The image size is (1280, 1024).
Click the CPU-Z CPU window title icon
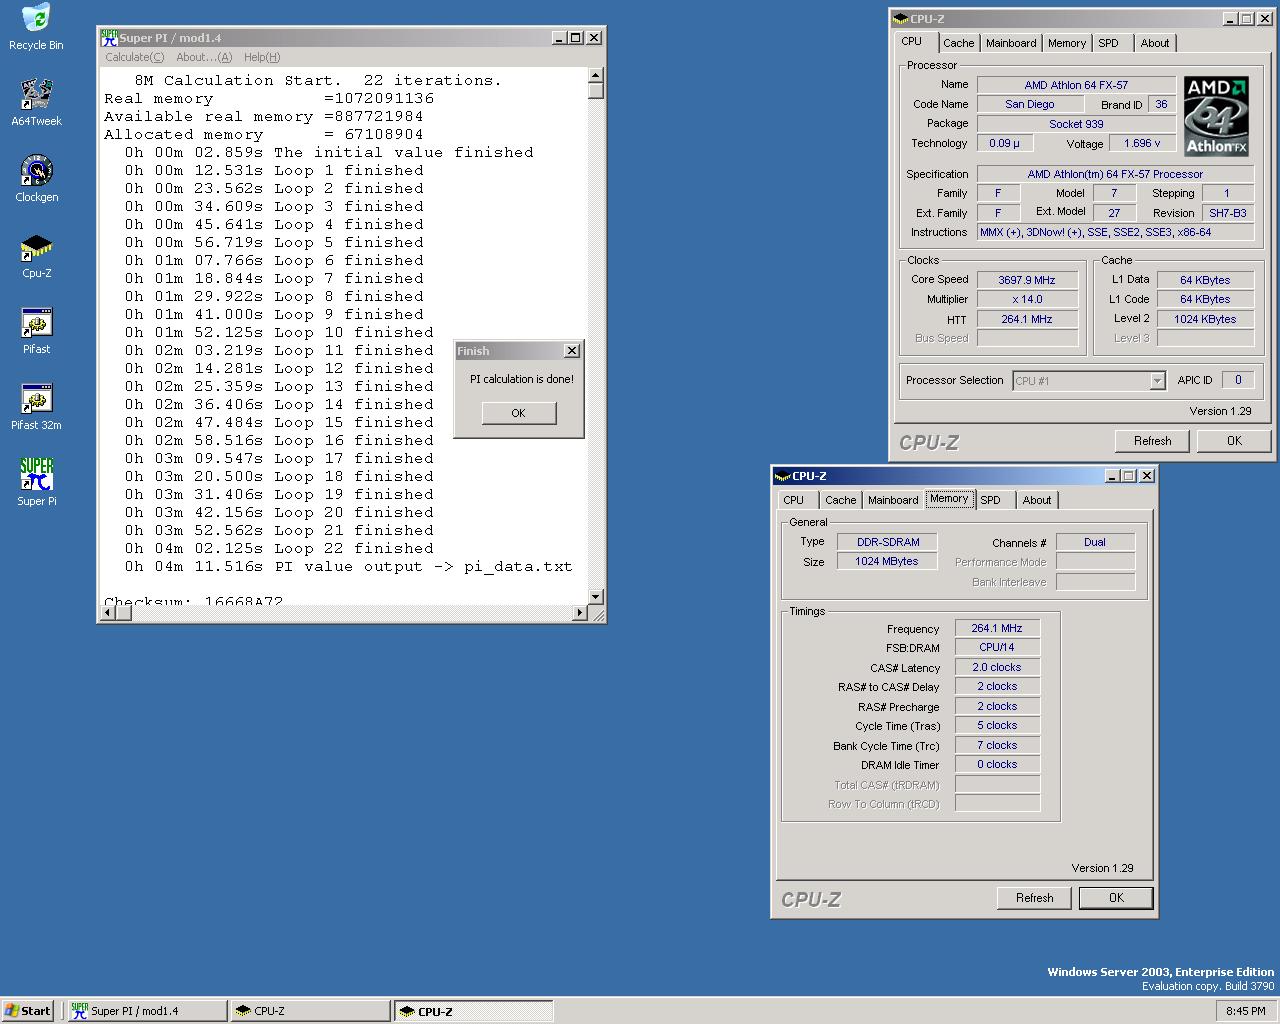click(900, 19)
